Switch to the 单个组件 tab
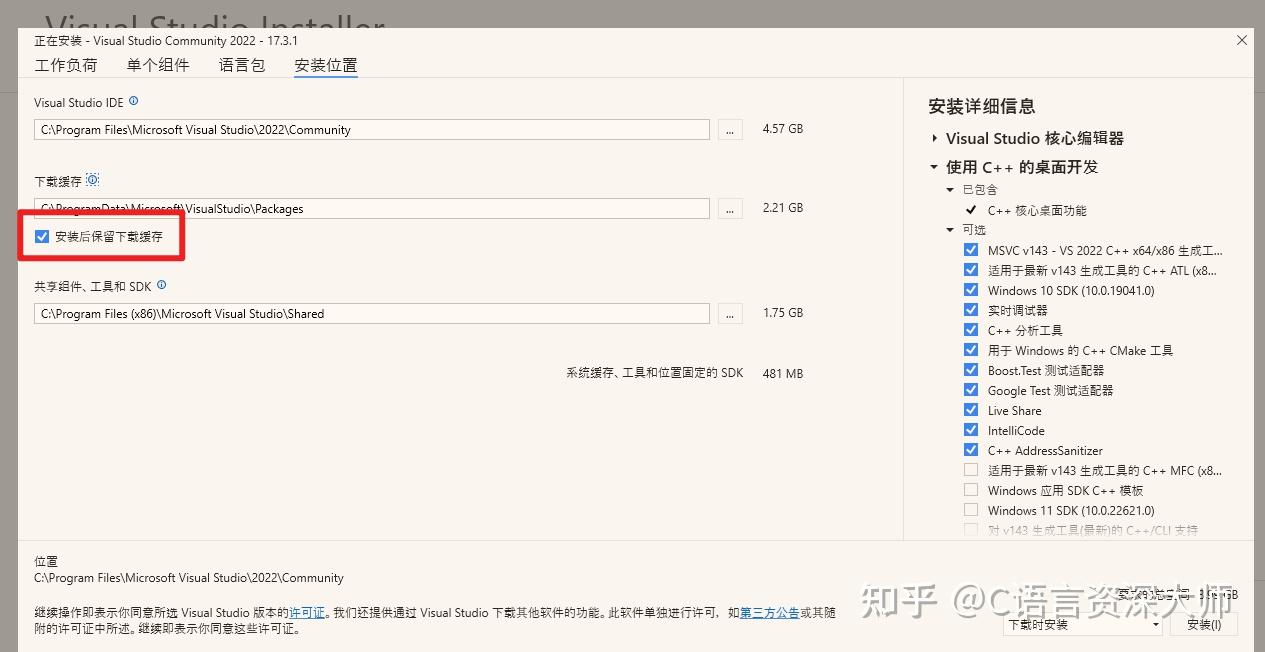The width and height of the screenshot is (1265, 652). (157, 64)
